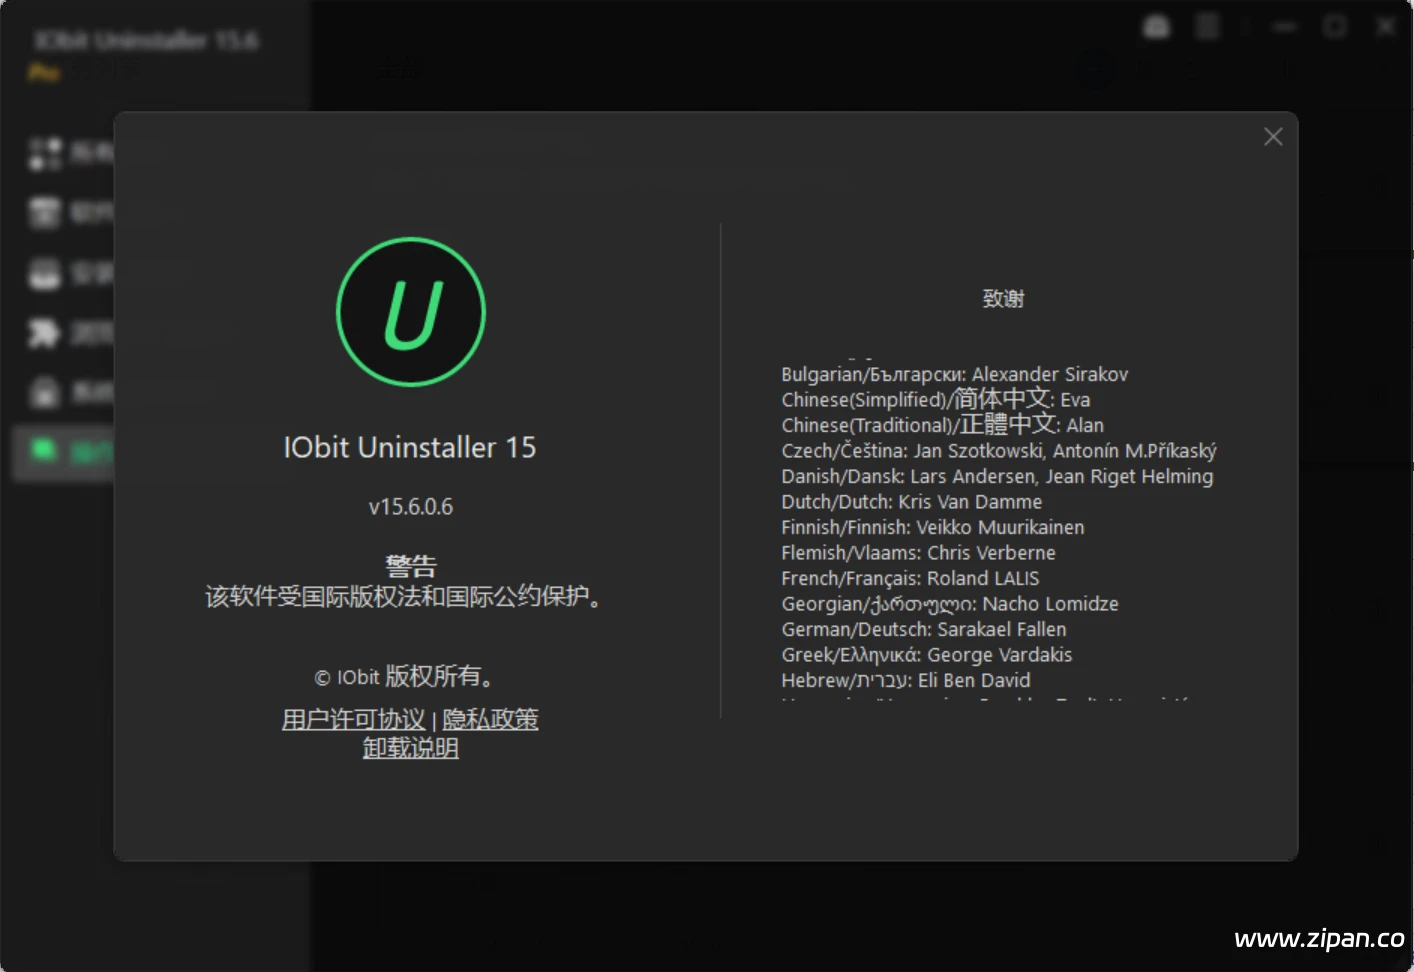Click the Finnish credit line for Veikko Muurikainen
This screenshot has width=1414, height=972.
click(x=932, y=527)
